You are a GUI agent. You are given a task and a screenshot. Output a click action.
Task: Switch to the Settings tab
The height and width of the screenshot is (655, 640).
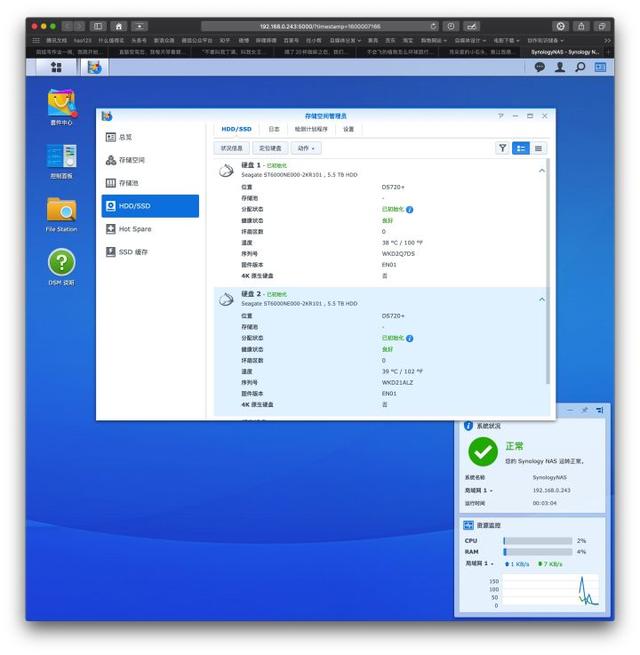348,129
